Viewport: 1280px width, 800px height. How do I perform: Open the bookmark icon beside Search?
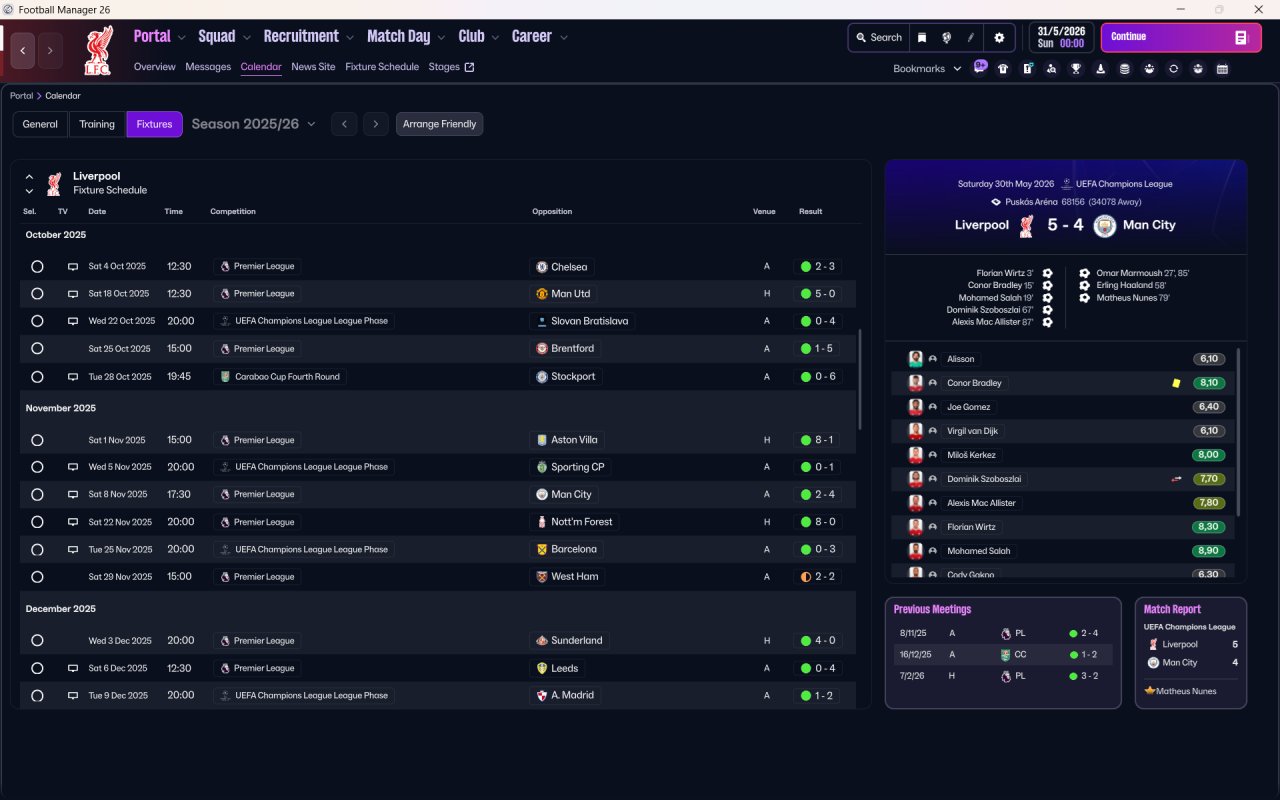922,38
